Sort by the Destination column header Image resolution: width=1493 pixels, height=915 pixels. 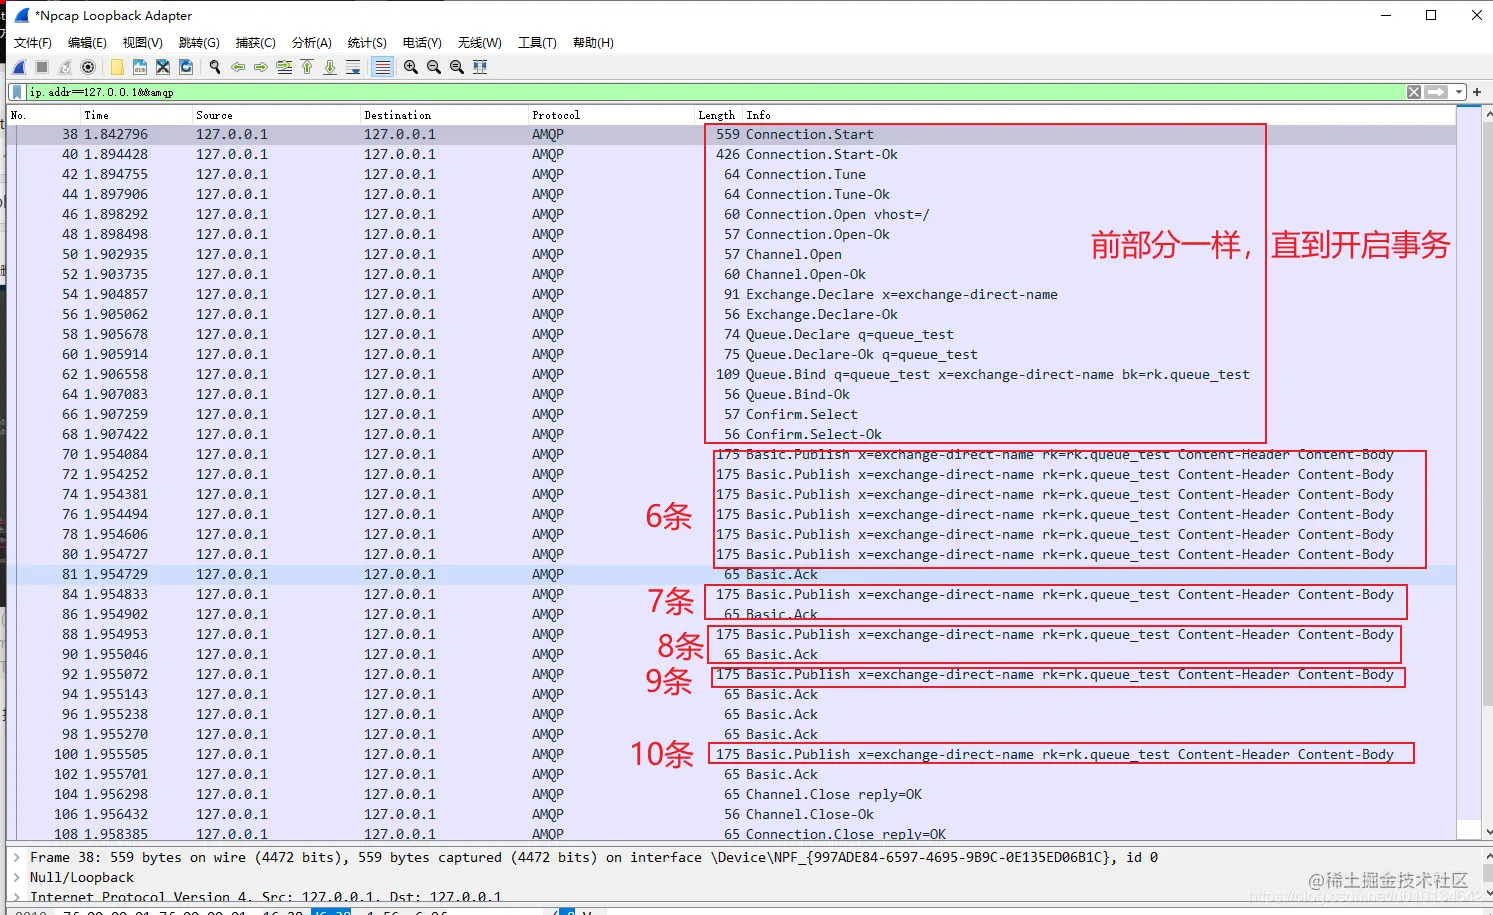444,115
